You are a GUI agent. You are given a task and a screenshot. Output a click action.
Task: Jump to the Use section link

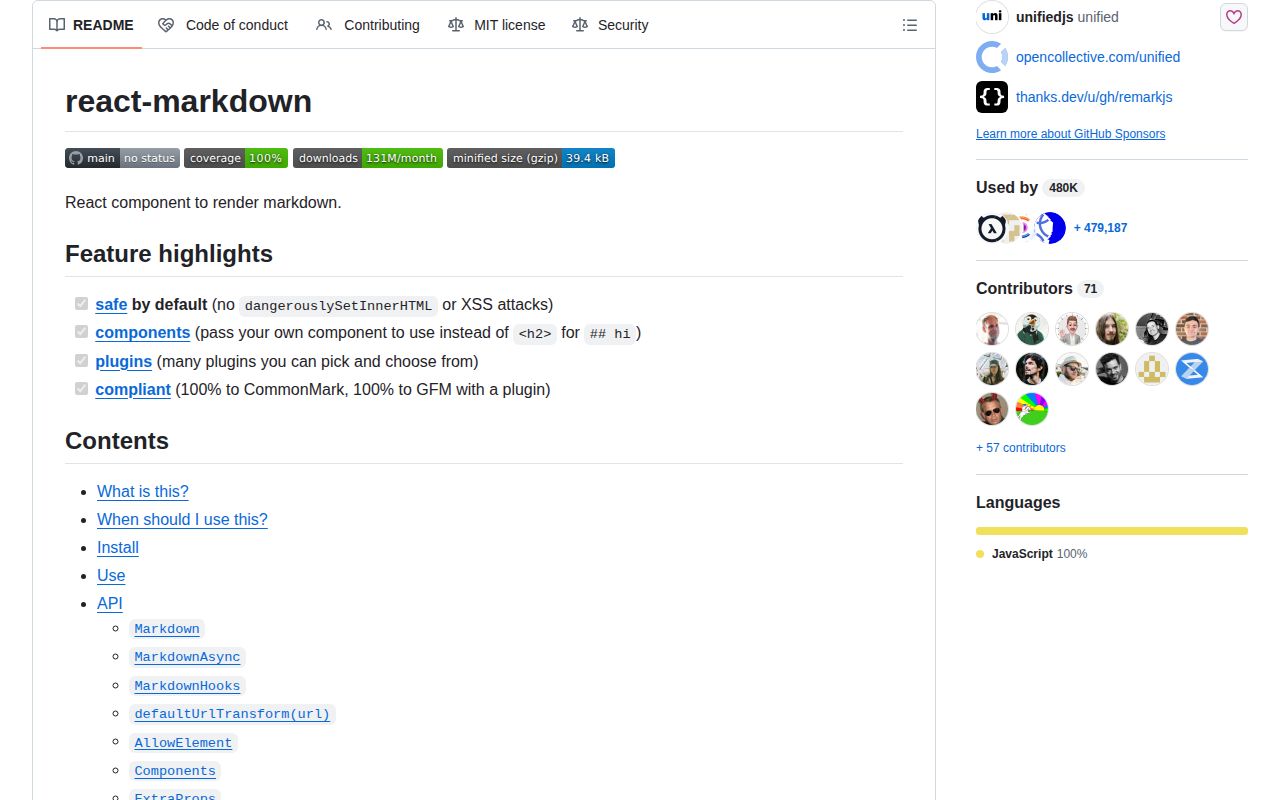click(x=111, y=575)
